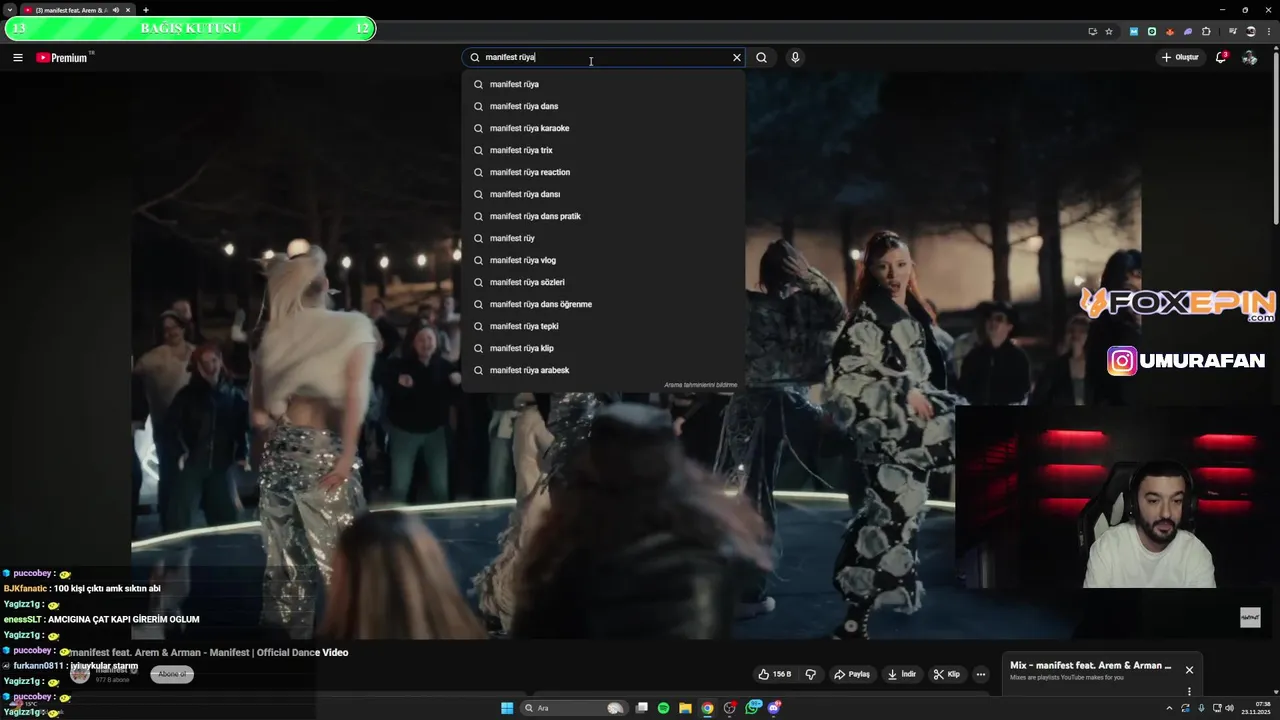Image resolution: width=1280 pixels, height=720 pixels.
Task: Select suggestion 'manifest rüya dans pratik'
Action: 603,216
